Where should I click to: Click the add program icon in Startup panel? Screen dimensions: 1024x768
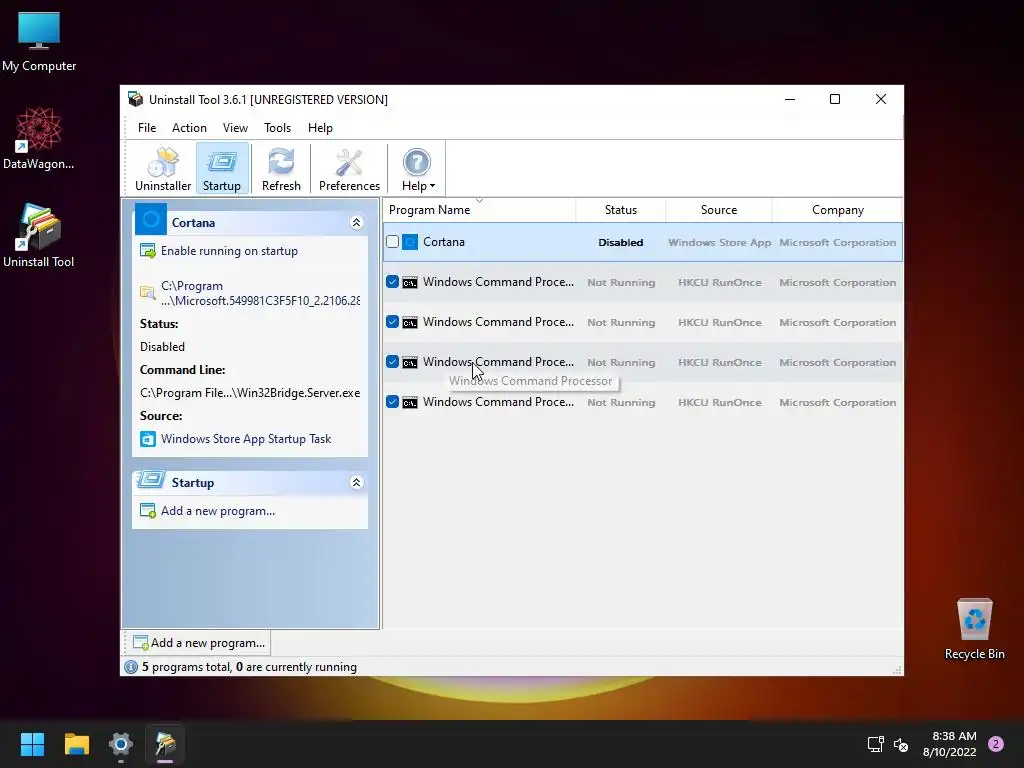[148, 511]
